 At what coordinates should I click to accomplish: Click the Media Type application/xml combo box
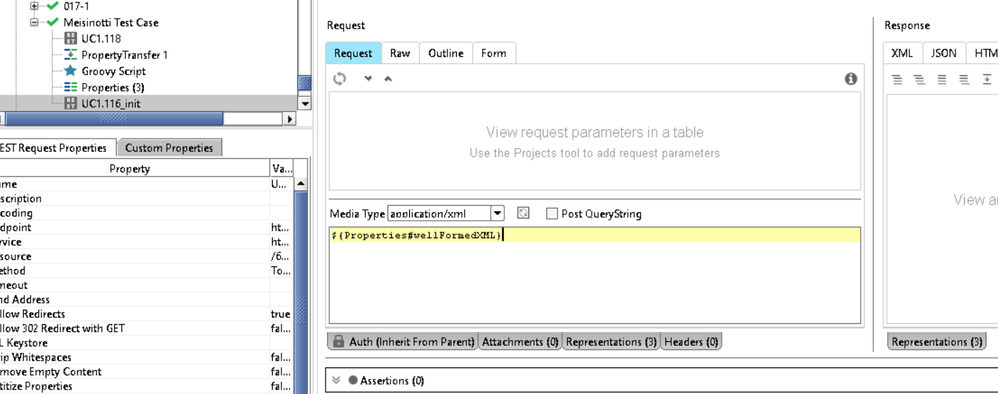tap(446, 213)
